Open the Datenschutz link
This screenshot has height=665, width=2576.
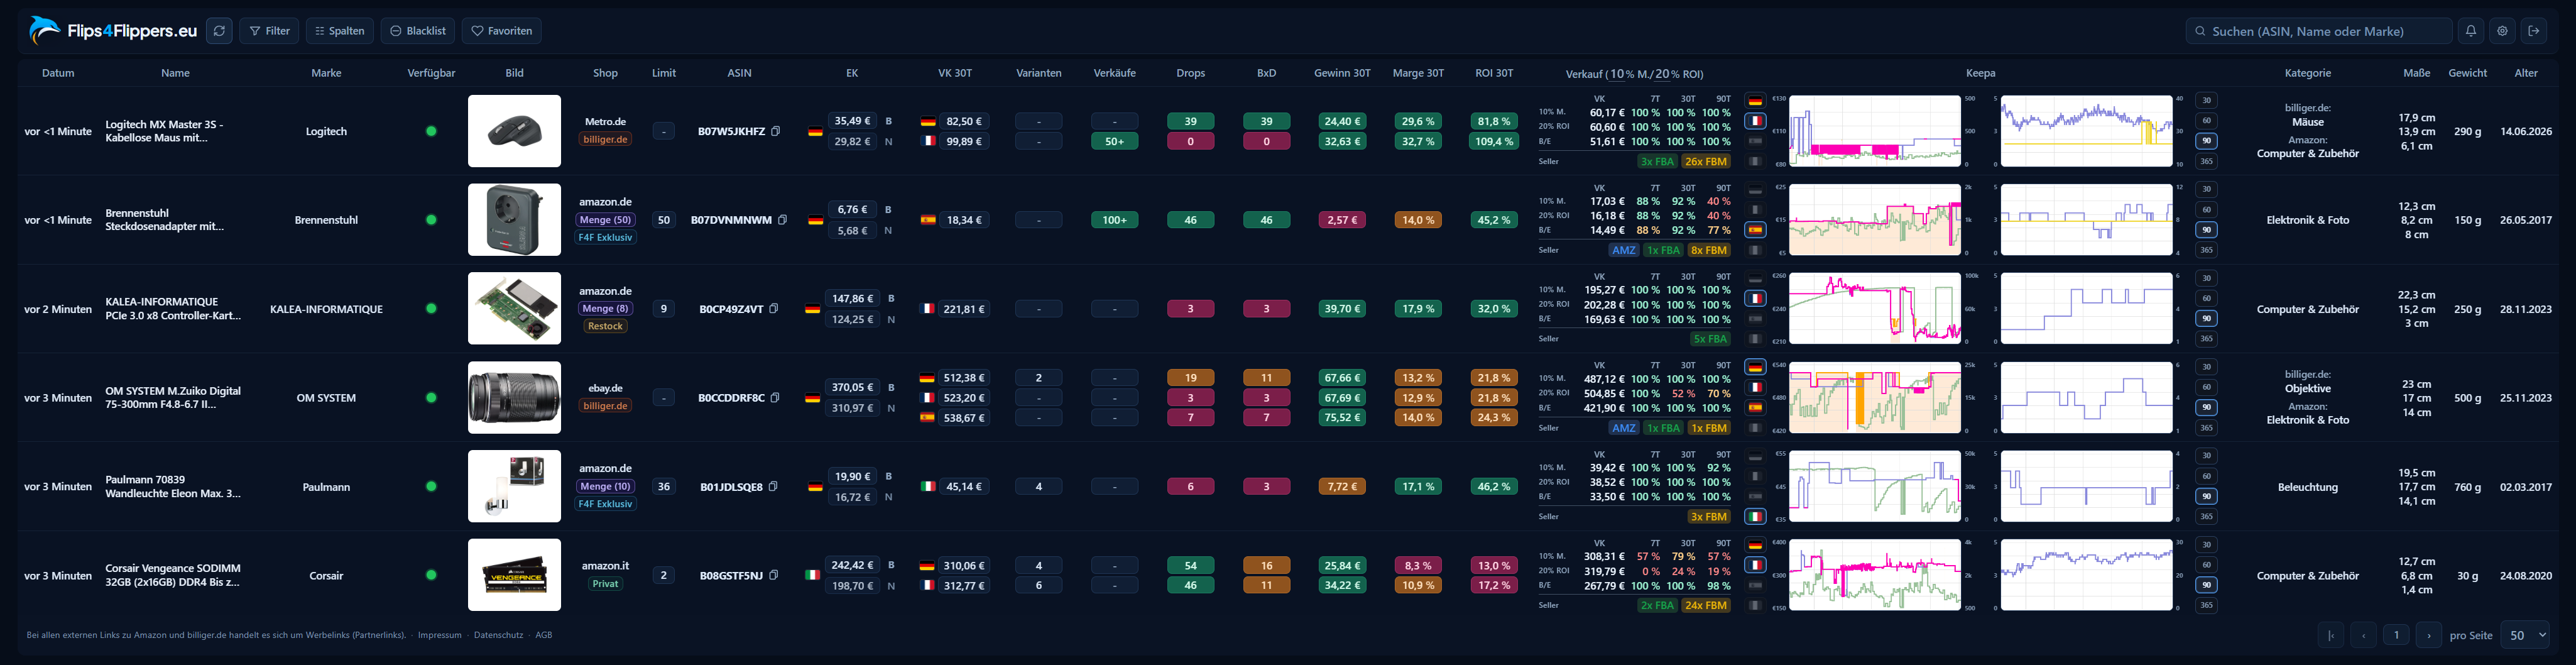tap(498, 635)
